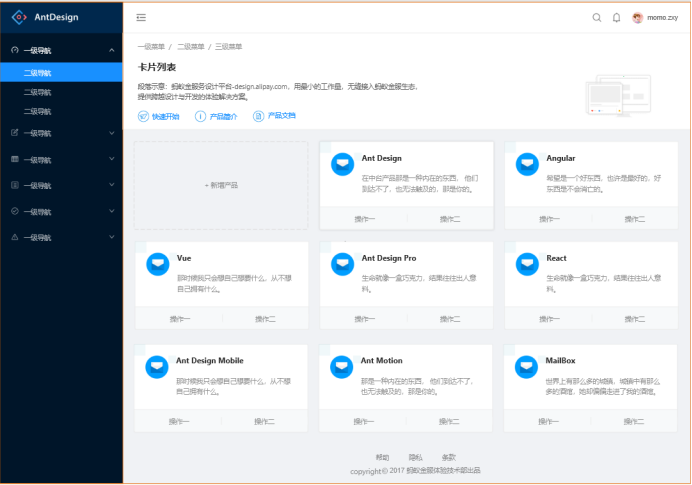Click the 三级菜单 breadcrumb

coord(228,47)
